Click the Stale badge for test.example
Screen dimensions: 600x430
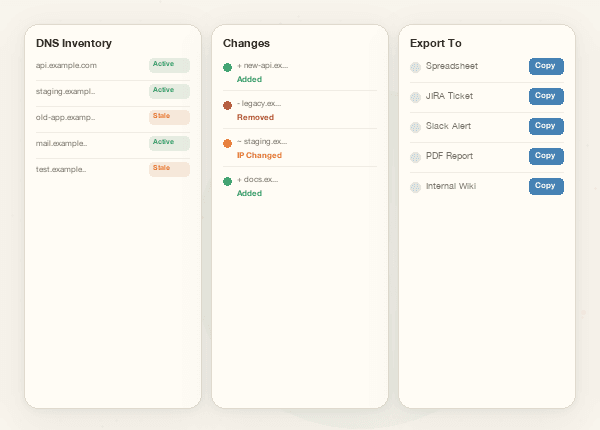(169, 169)
